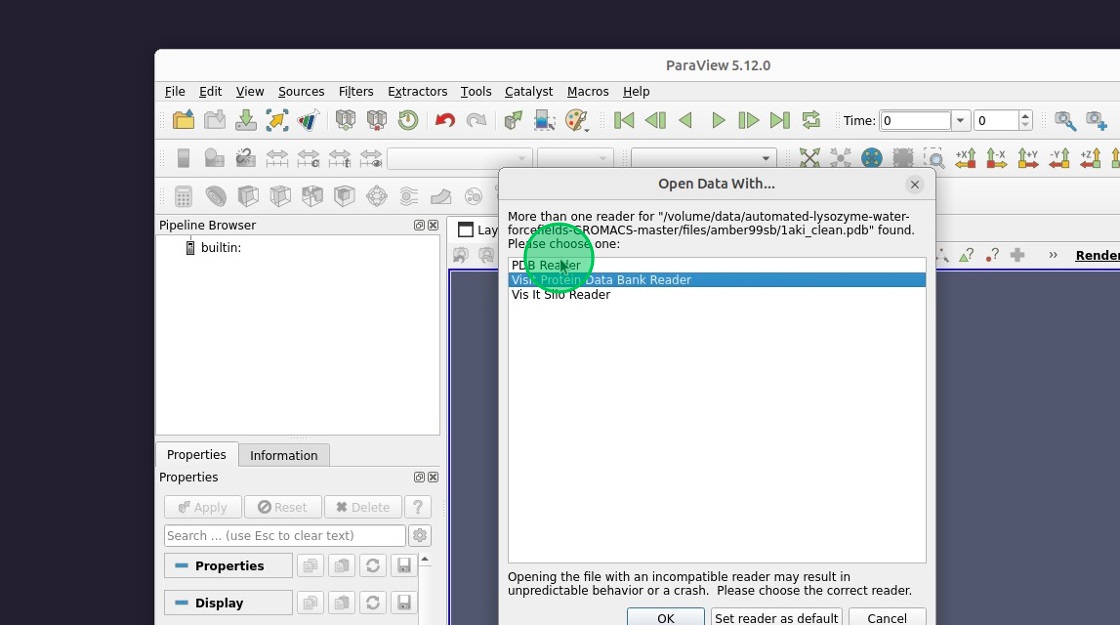Click the time step spinner arrows

(x=1025, y=121)
